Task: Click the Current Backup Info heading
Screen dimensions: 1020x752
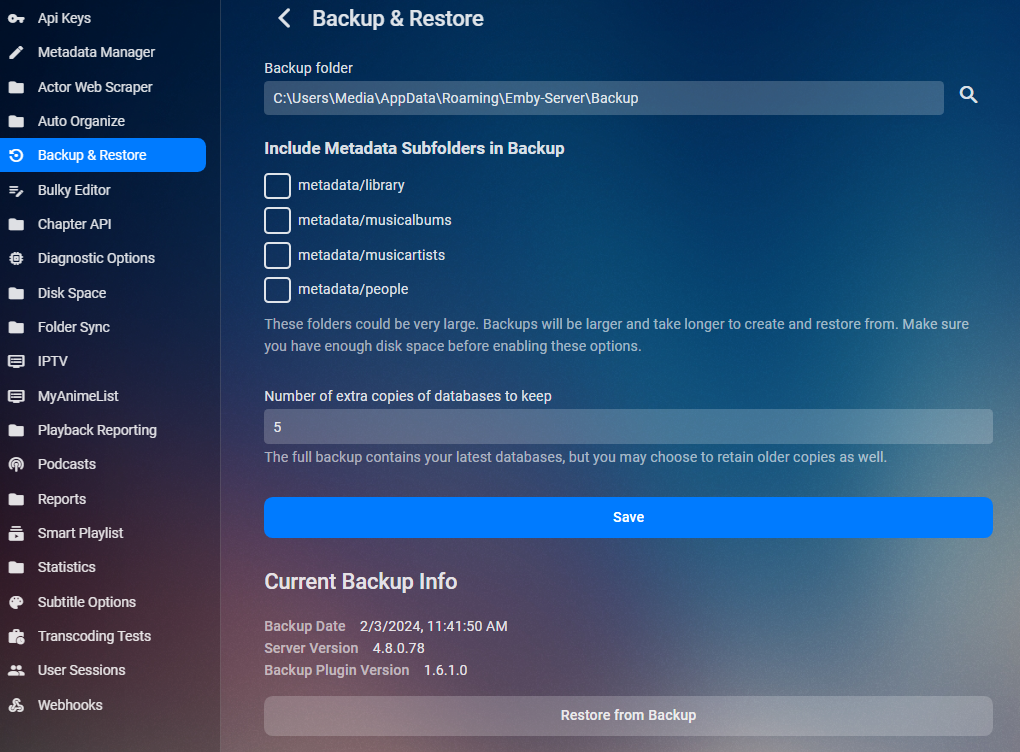Action: tap(360, 582)
